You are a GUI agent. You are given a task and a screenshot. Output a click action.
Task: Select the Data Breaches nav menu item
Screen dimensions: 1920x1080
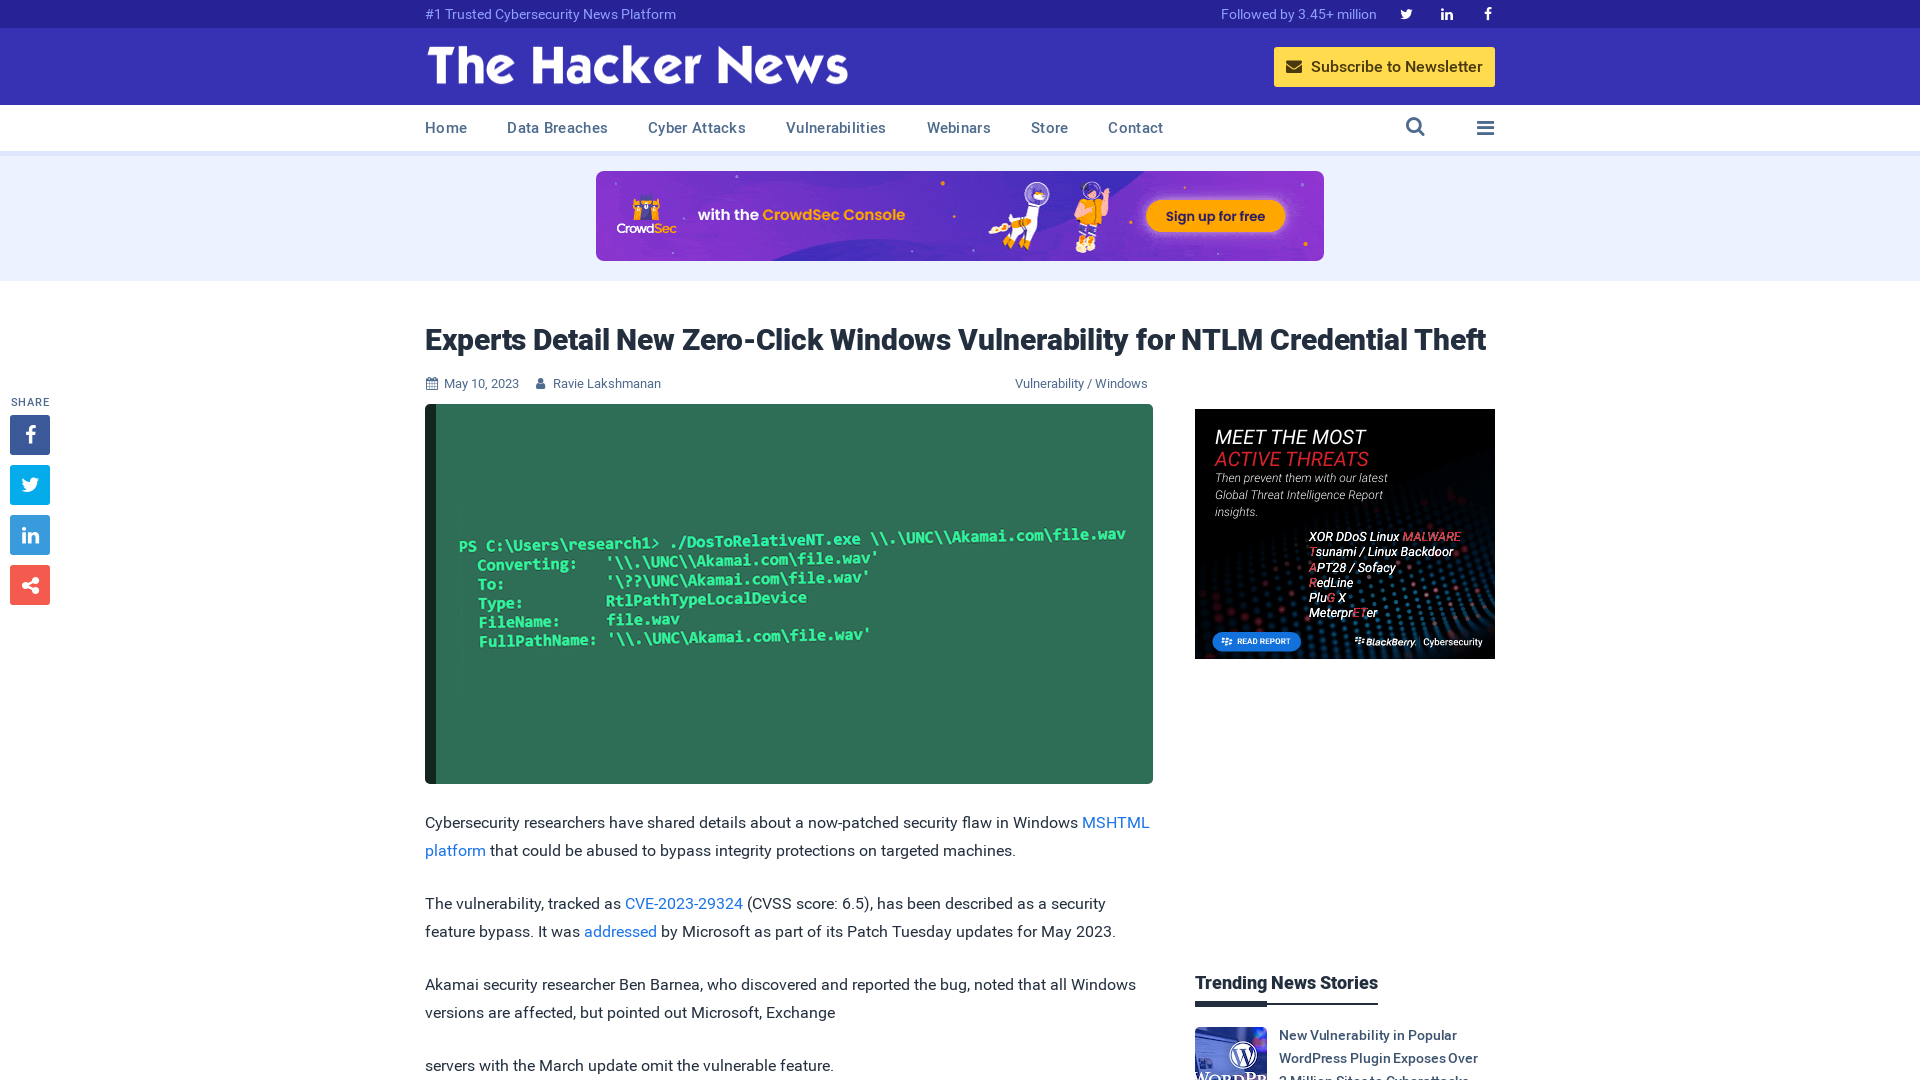tap(556, 128)
